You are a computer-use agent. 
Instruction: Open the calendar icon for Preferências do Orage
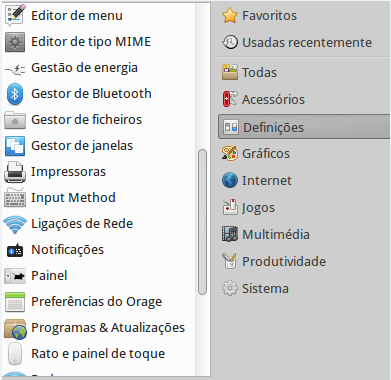click(x=15, y=302)
